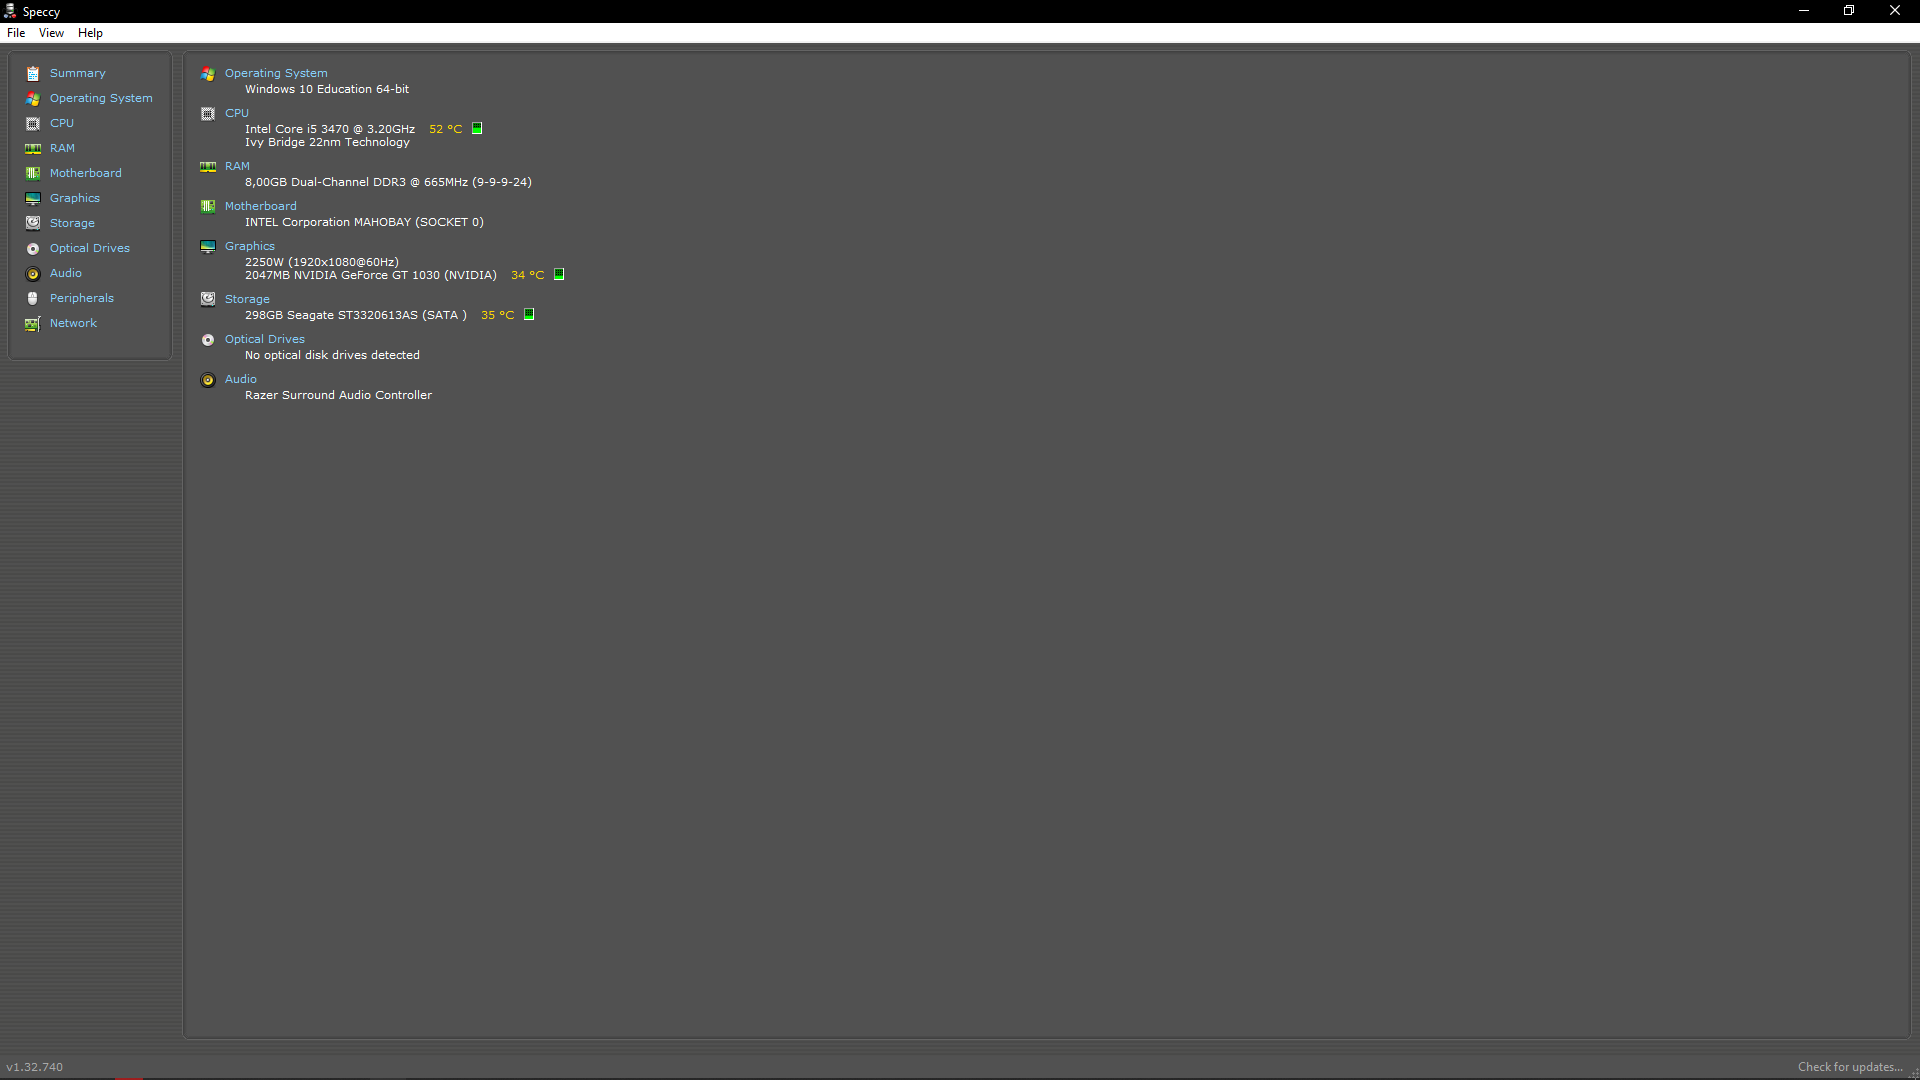The width and height of the screenshot is (1920, 1080).
Task: Click the Motherboard icon in the sidebar
Action: pyautogui.click(x=33, y=174)
